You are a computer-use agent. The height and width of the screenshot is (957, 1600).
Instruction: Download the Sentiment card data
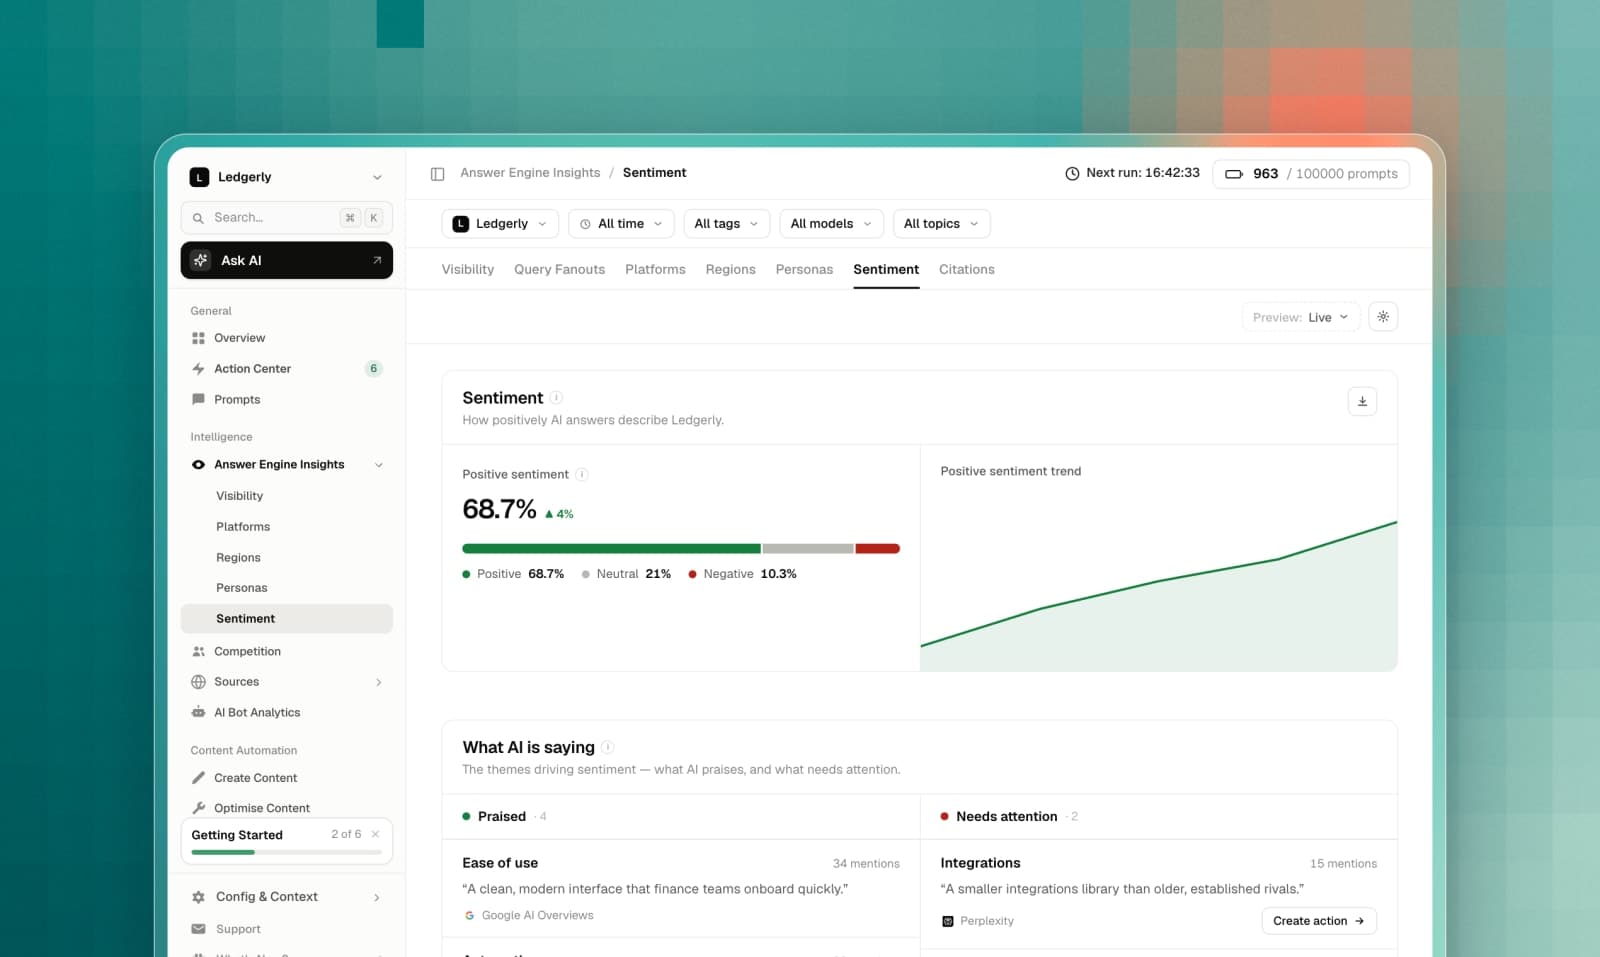[x=1362, y=402]
